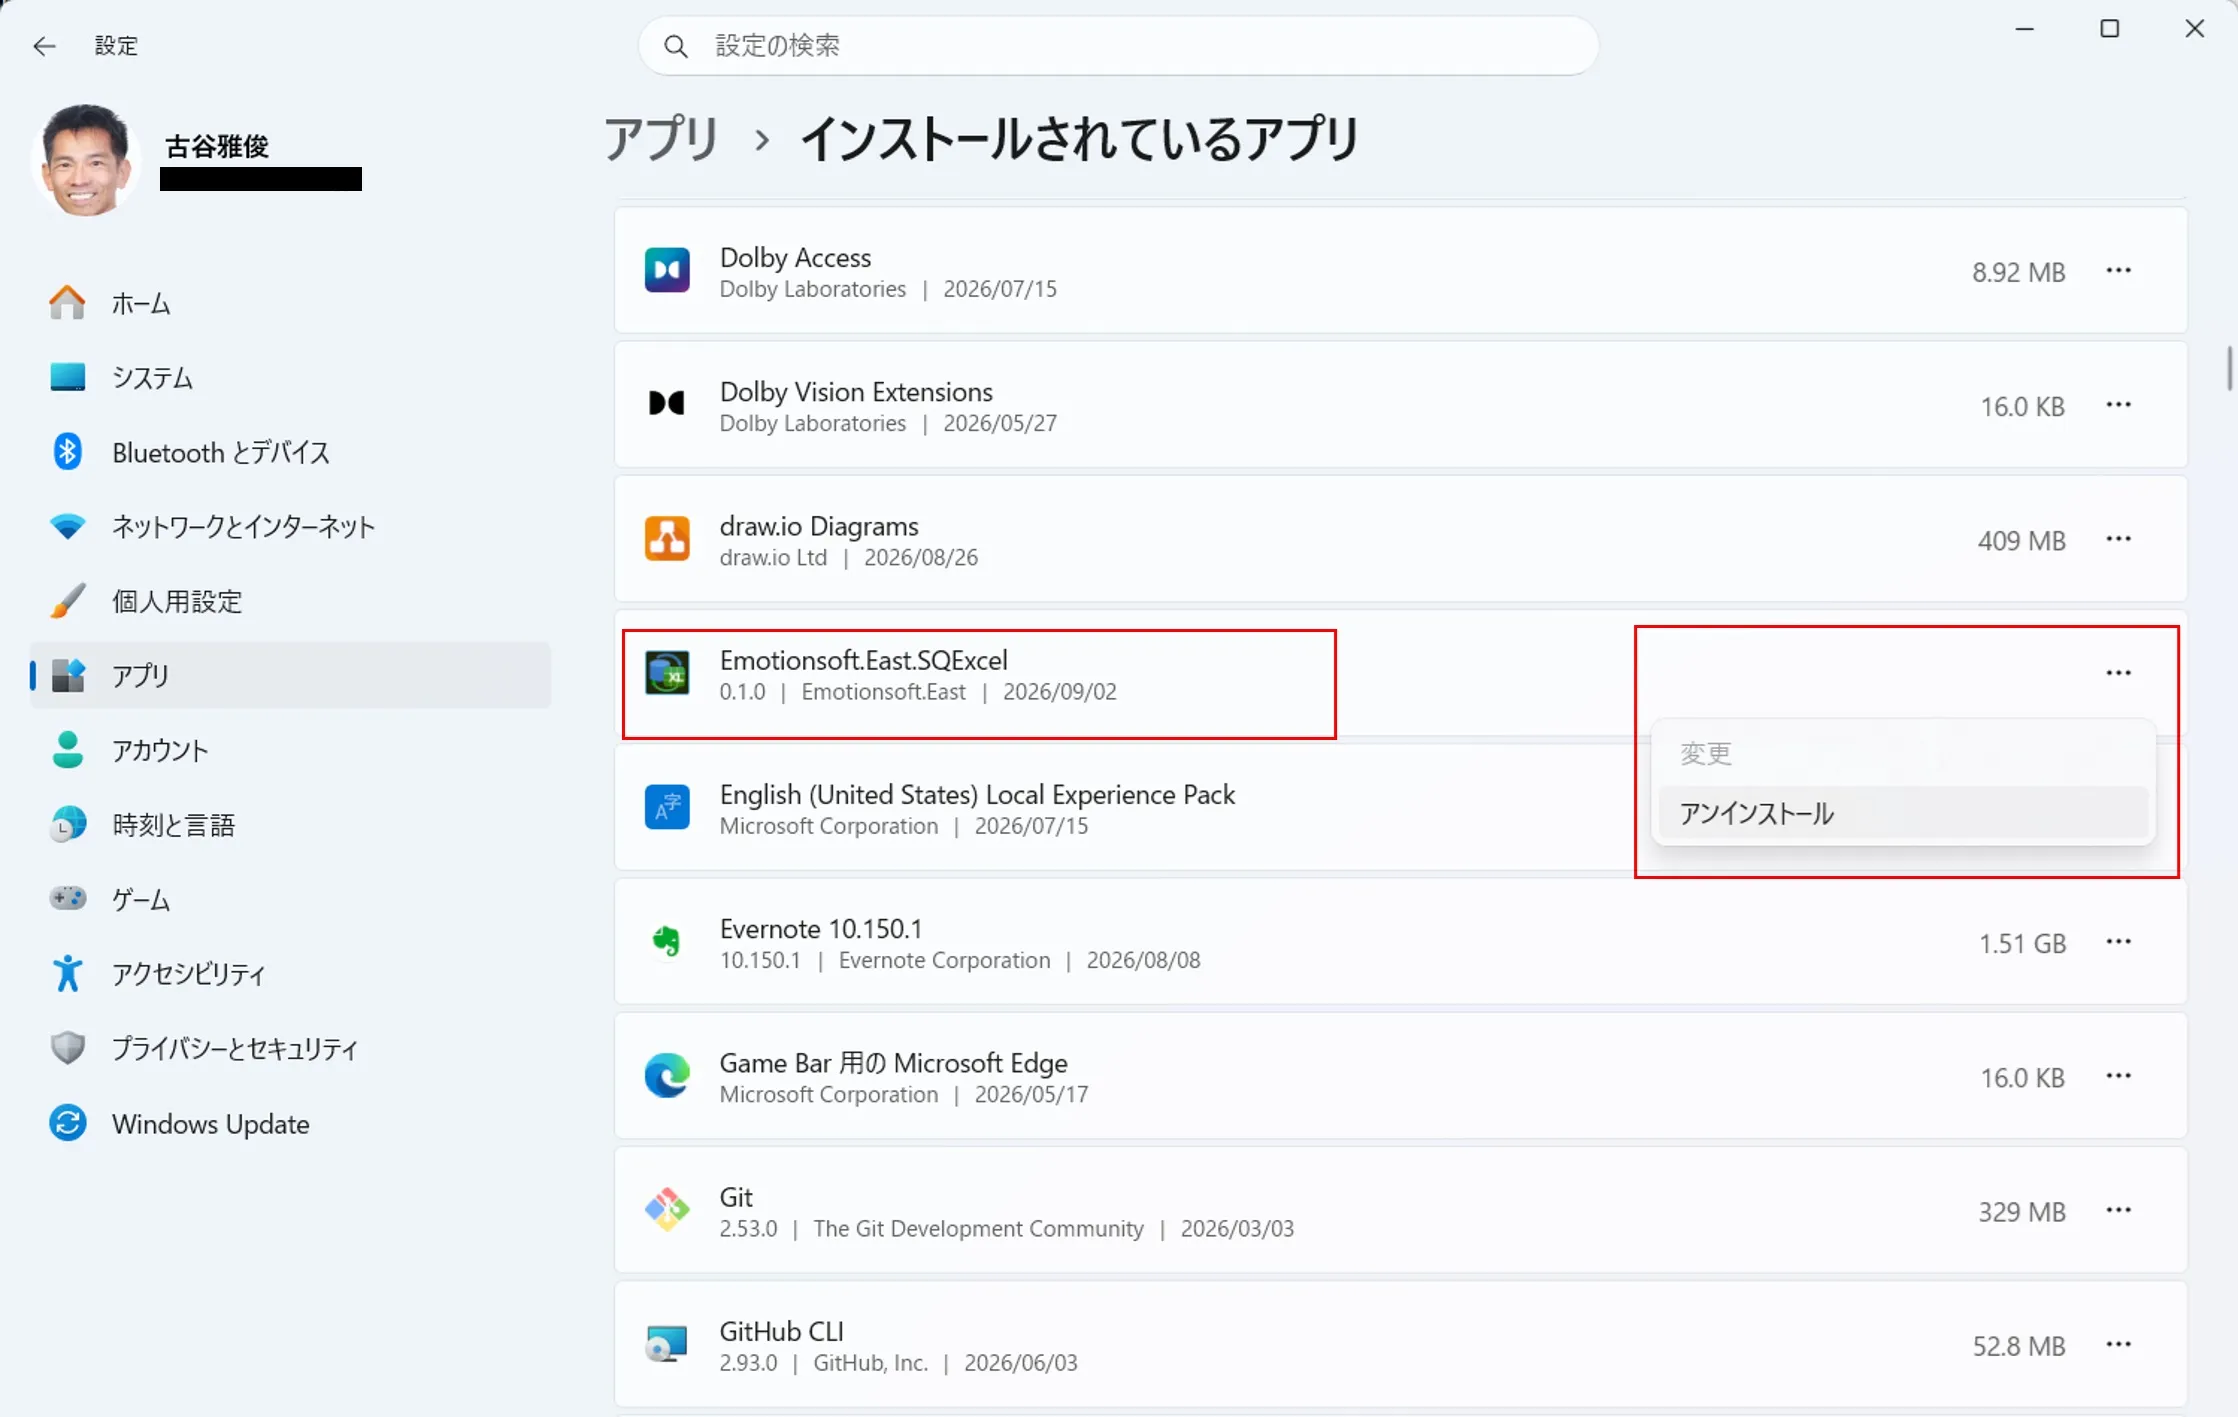Open アカウント settings
The height and width of the screenshot is (1417, 2238).
(290, 750)
